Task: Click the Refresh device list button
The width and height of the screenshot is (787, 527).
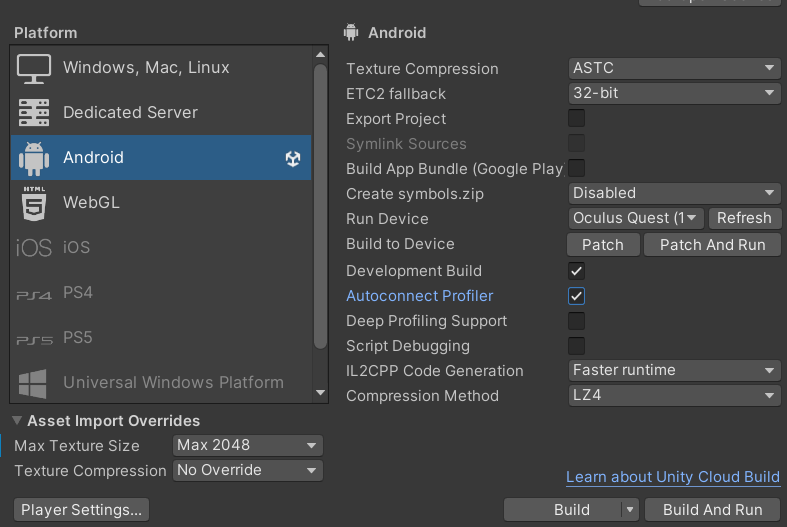Action: point(744,218)
